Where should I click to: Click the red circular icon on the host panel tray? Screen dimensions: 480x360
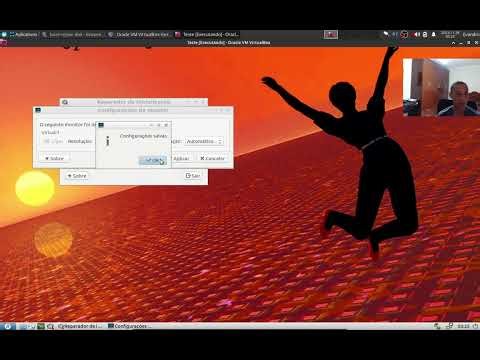coord(404,34)
